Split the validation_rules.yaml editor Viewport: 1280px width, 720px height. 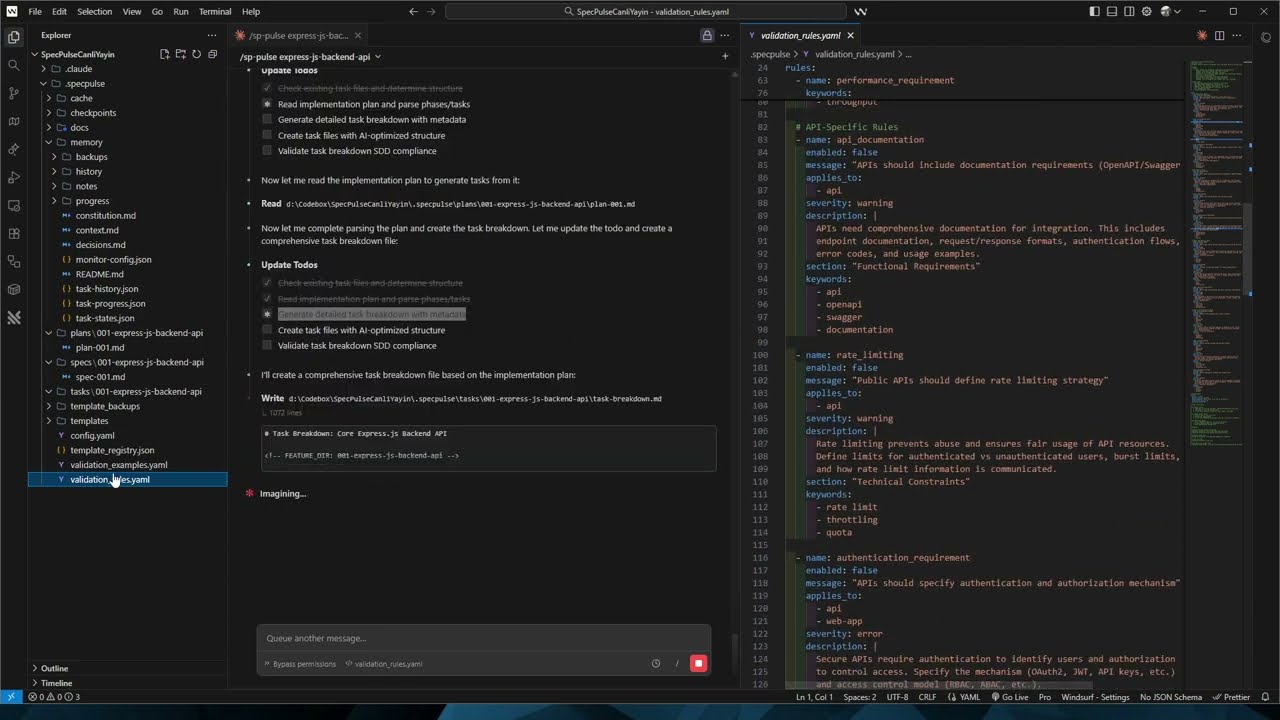[1219, 35]
